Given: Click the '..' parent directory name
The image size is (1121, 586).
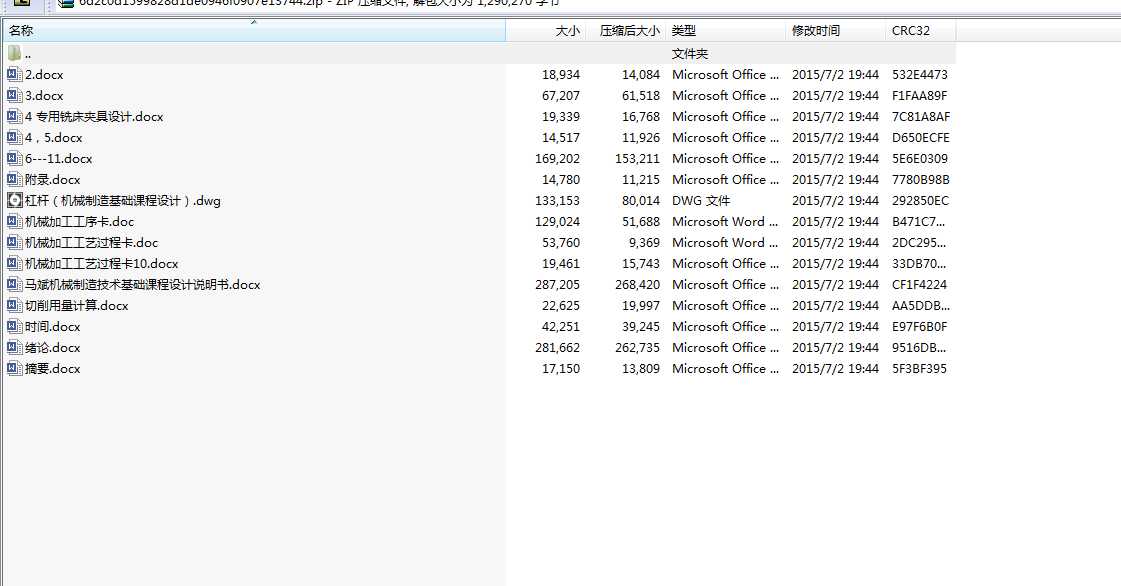Looking at the screenshot, I should (28, 54).
